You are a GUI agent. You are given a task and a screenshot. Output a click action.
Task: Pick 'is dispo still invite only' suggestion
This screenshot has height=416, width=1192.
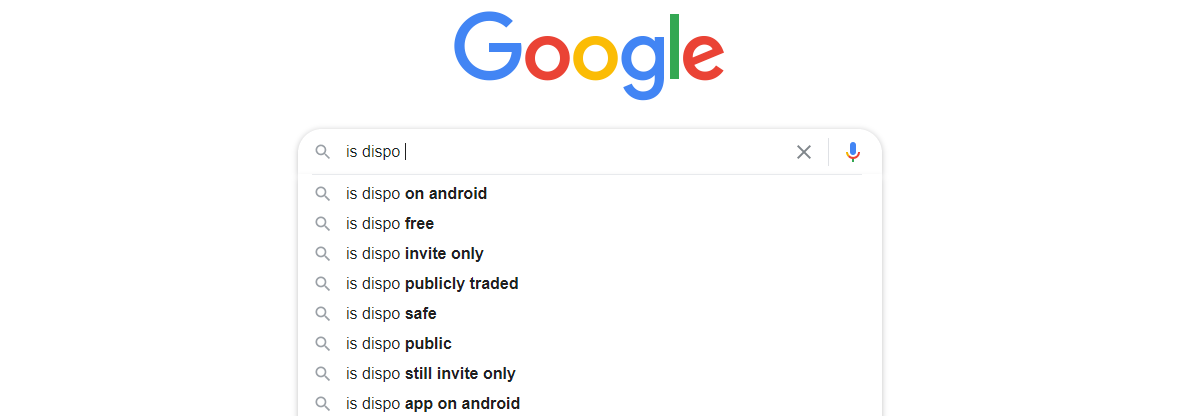tap(590, 373)
